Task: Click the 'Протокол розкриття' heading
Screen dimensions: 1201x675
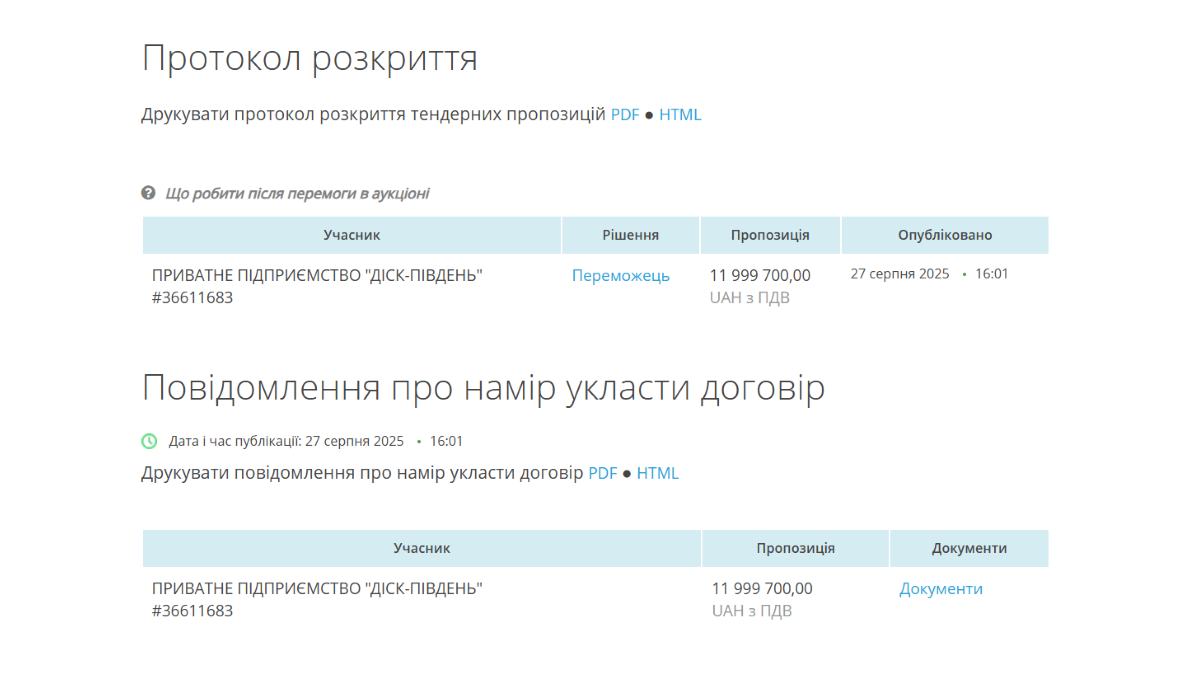Action: click(309, 58)
